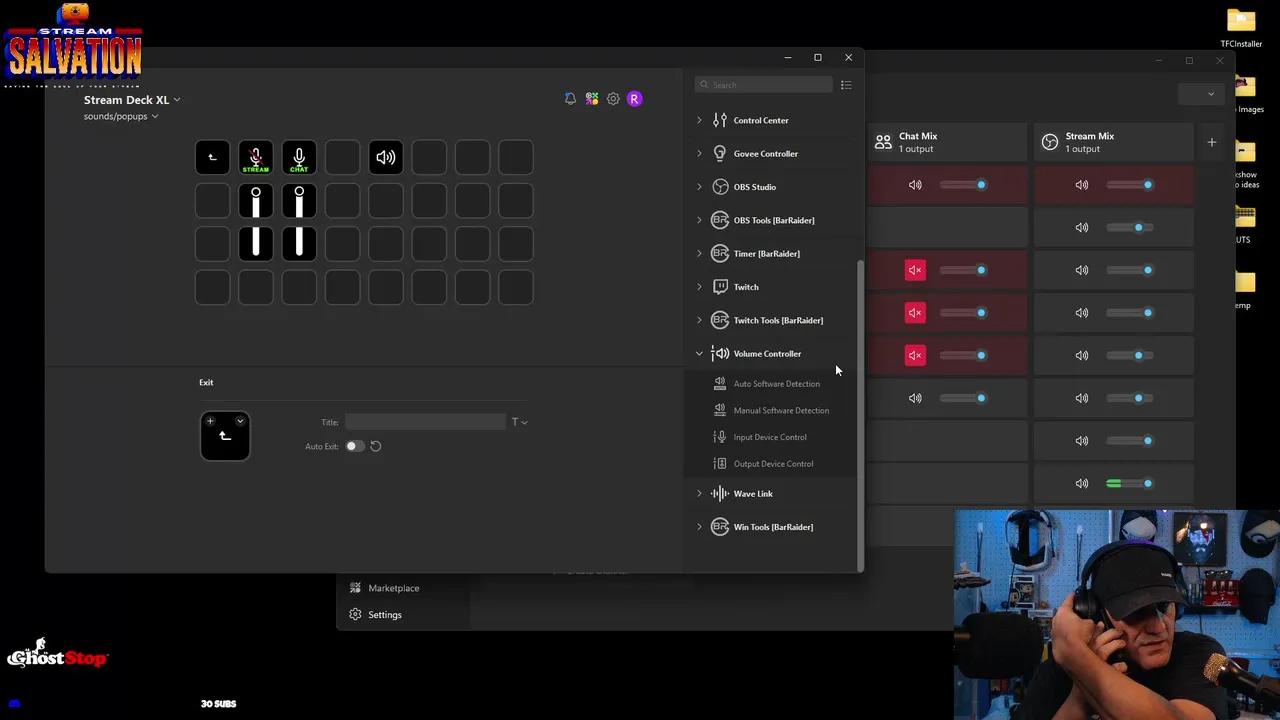The height and width of the screenshot is (720, 1280).
Task: Open the colorful Marketplace icon in toolbar
Action: (x=592, y=99)
